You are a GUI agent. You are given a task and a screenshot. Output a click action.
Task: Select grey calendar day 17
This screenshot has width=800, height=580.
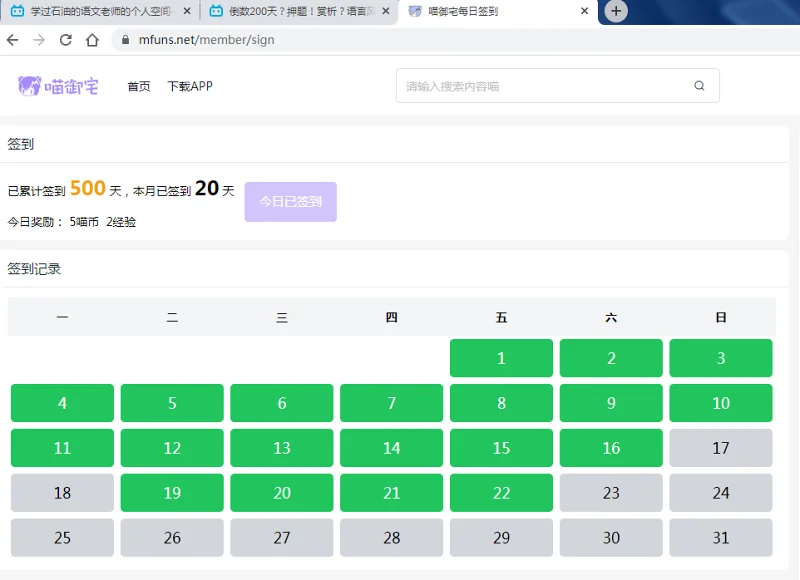point(720,448)
